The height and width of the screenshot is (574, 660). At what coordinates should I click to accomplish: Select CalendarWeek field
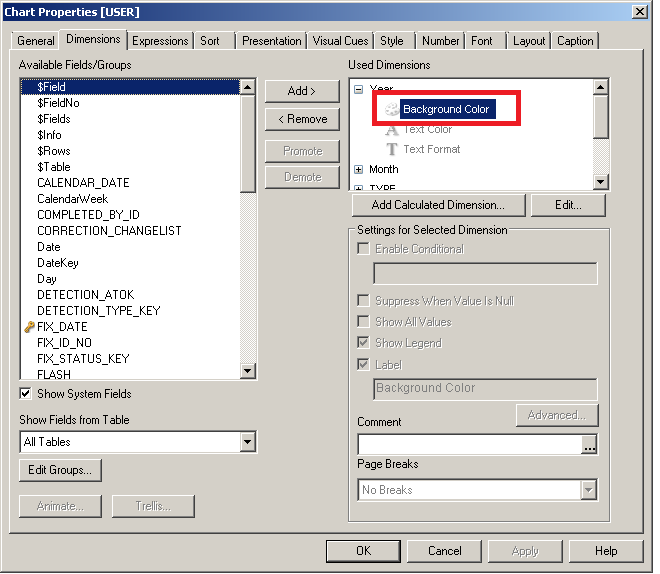130,199
